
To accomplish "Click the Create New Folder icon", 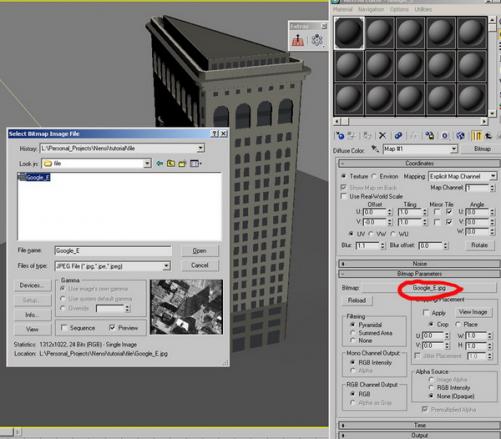I will tap(182, 163).
